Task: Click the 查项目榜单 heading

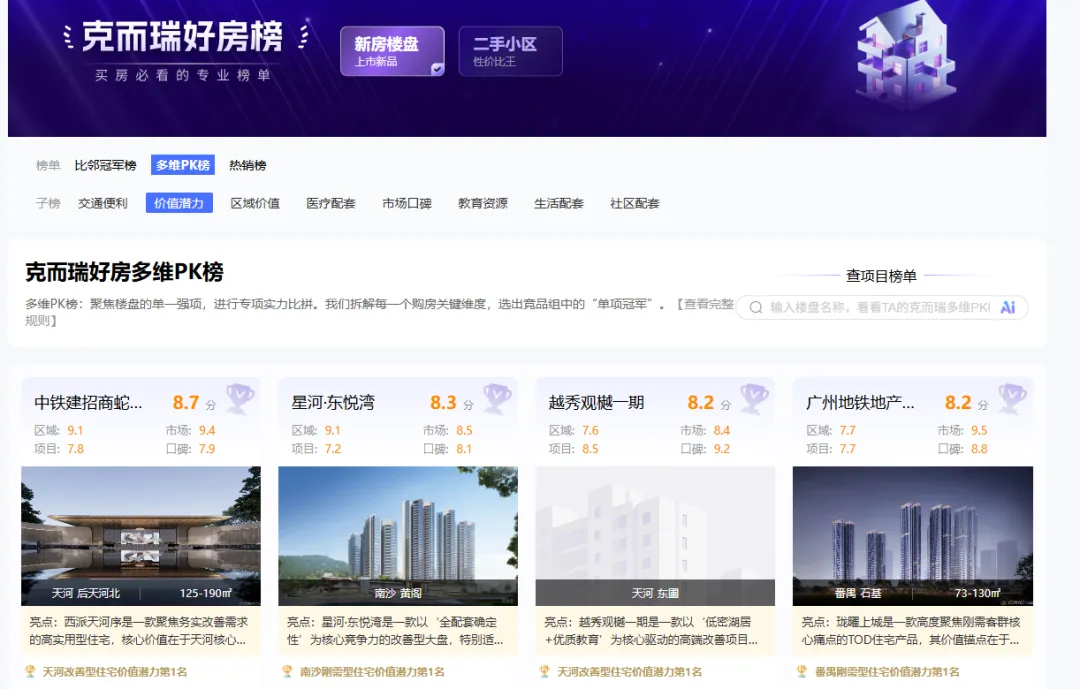Action: point(881,276)
